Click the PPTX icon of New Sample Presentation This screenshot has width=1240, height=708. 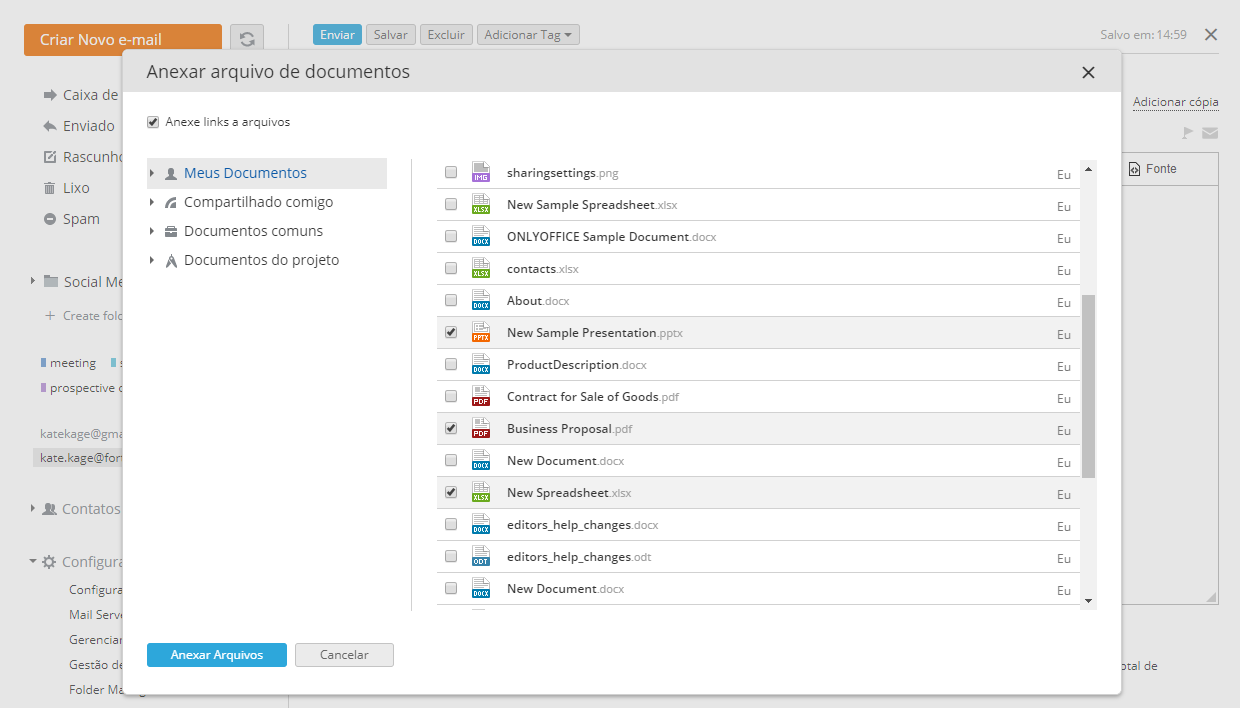click(x=481, y=332)
